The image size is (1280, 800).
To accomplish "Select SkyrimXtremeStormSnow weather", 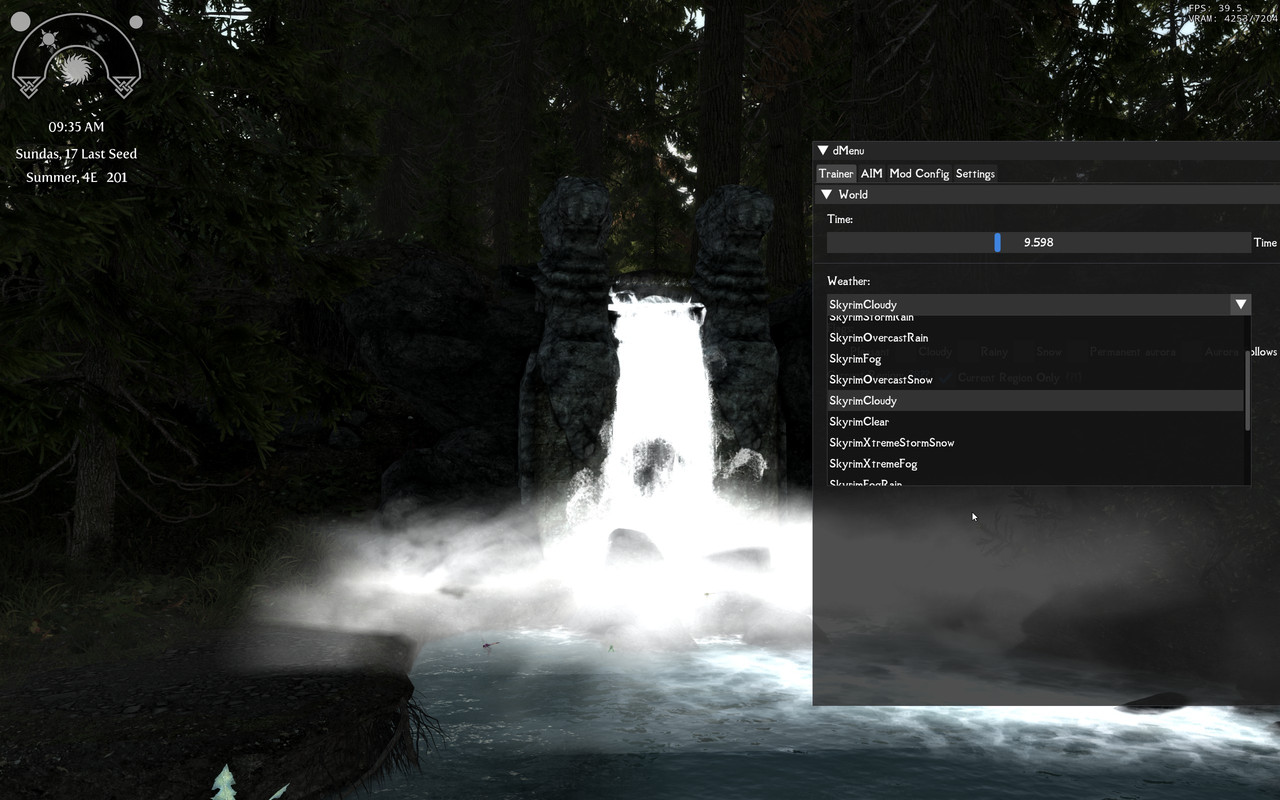I will click(x=1035, y=443).
